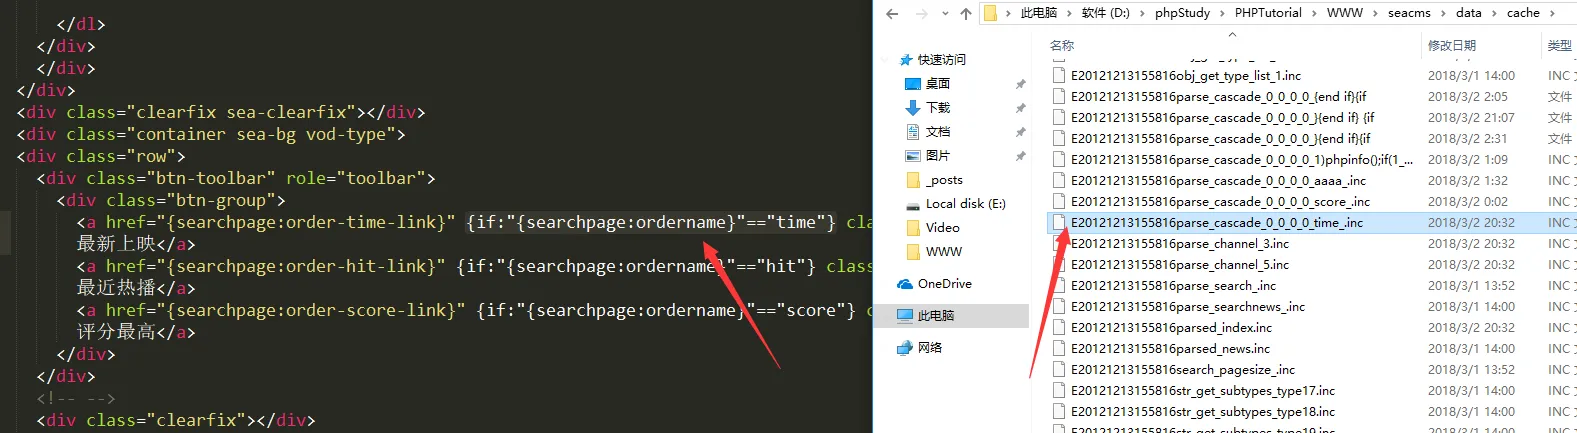Unpin 桌面 using its pin icon
Image resolution: width=1577 pixels, height=433 pixels.
(1020, 84)
